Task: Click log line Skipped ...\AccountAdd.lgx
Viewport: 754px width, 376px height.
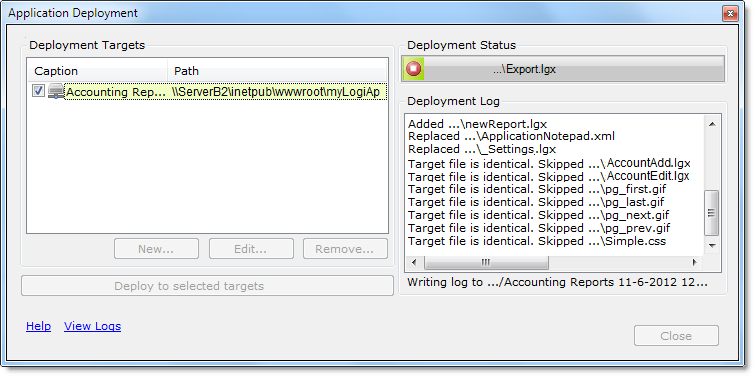Action: (x=549, y=163)
